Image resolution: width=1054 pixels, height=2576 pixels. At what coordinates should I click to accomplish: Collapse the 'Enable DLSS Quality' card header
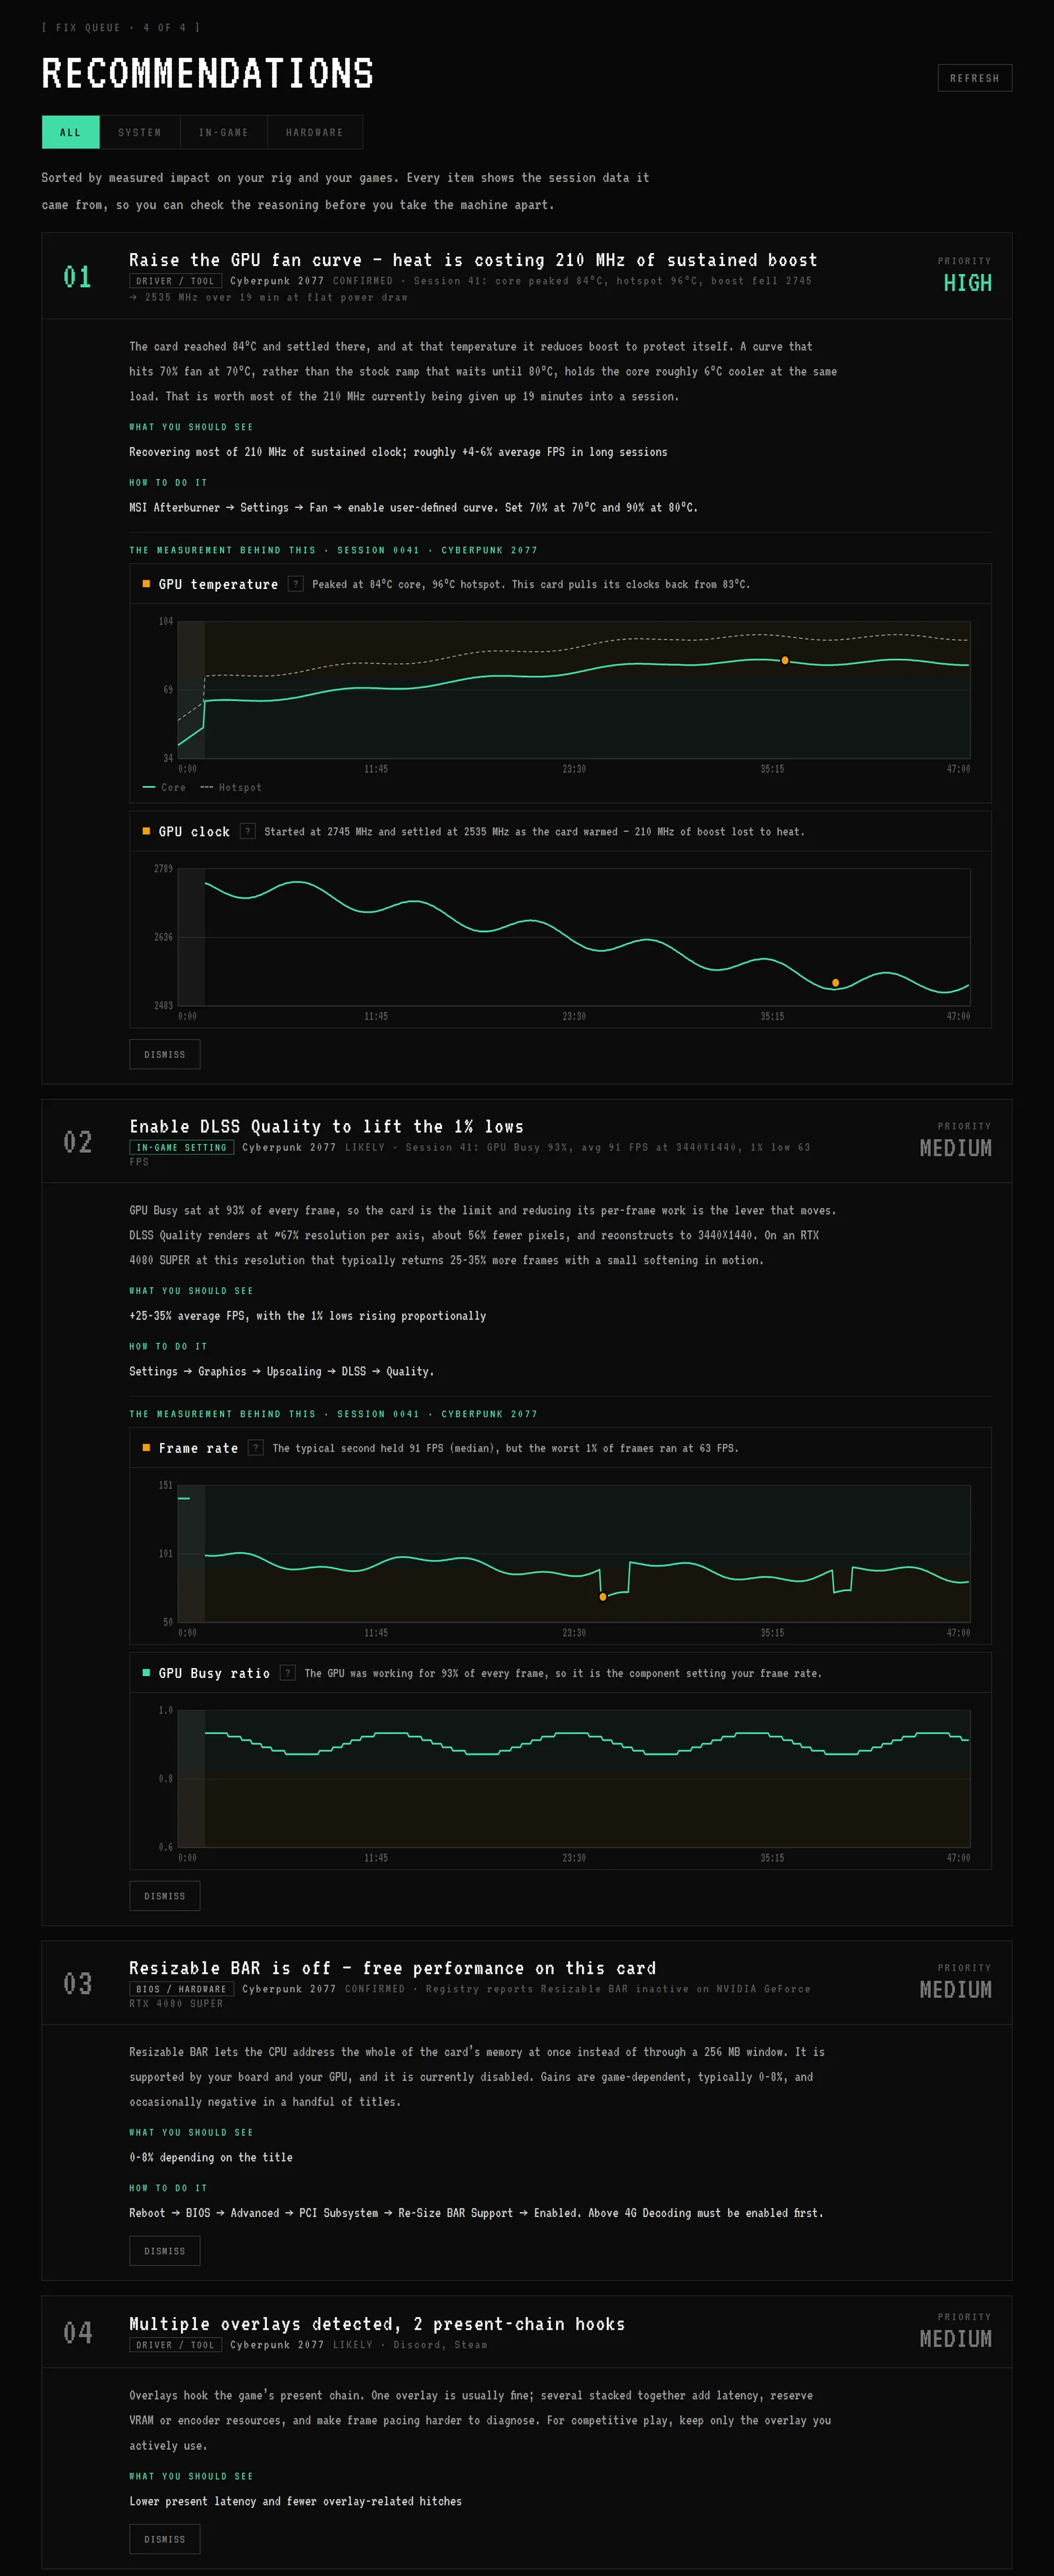coord(527,1141)
